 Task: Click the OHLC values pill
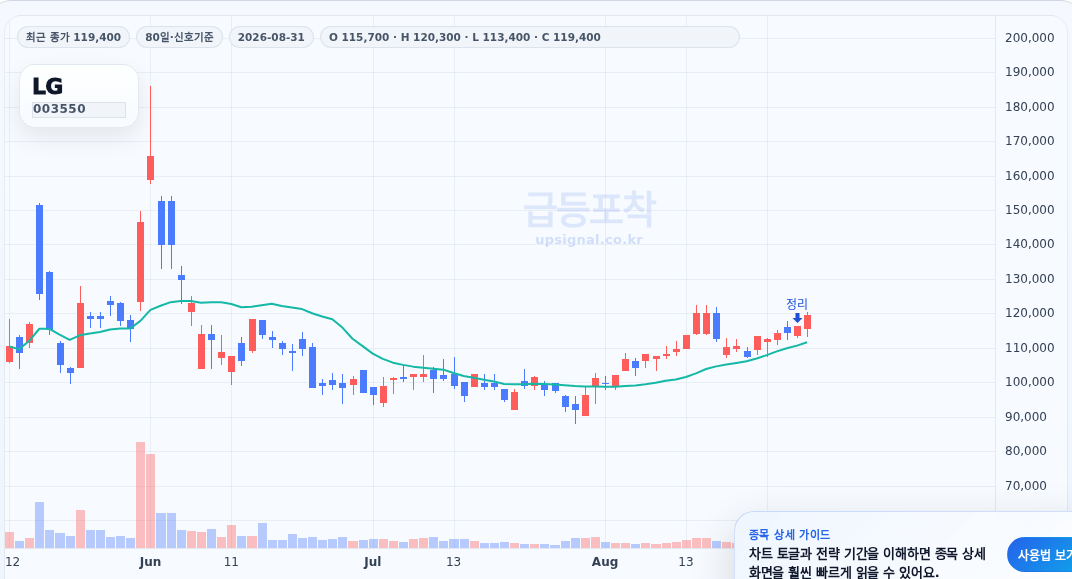click(530, 37)
